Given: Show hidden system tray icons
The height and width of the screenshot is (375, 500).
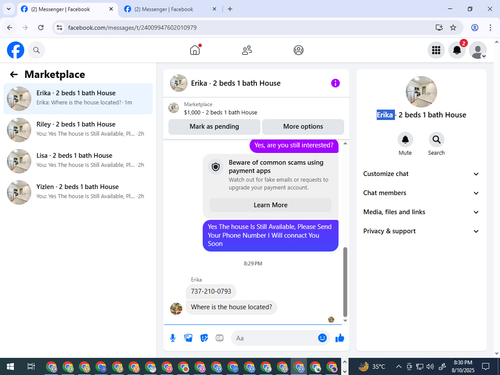Looking at the screenshot, I should coord(398,367).
